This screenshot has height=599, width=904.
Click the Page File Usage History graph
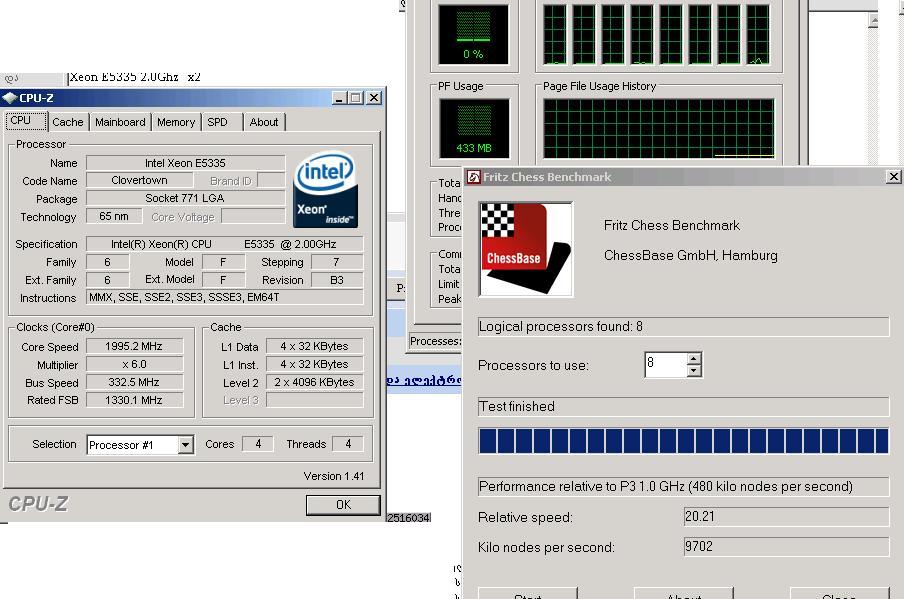tap(658, 127)
